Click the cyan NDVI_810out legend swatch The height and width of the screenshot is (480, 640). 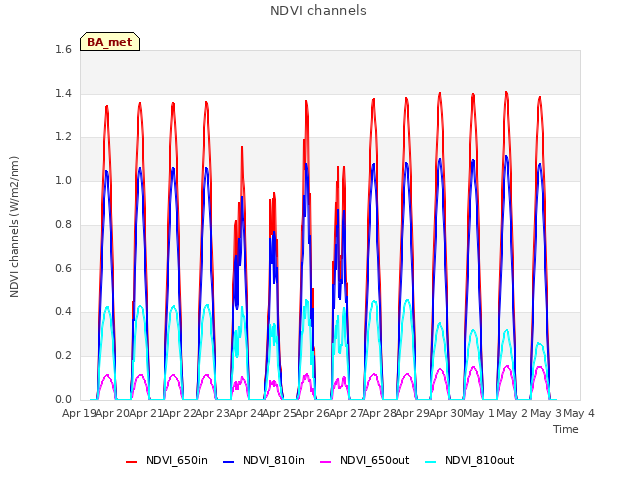point(431,462)
